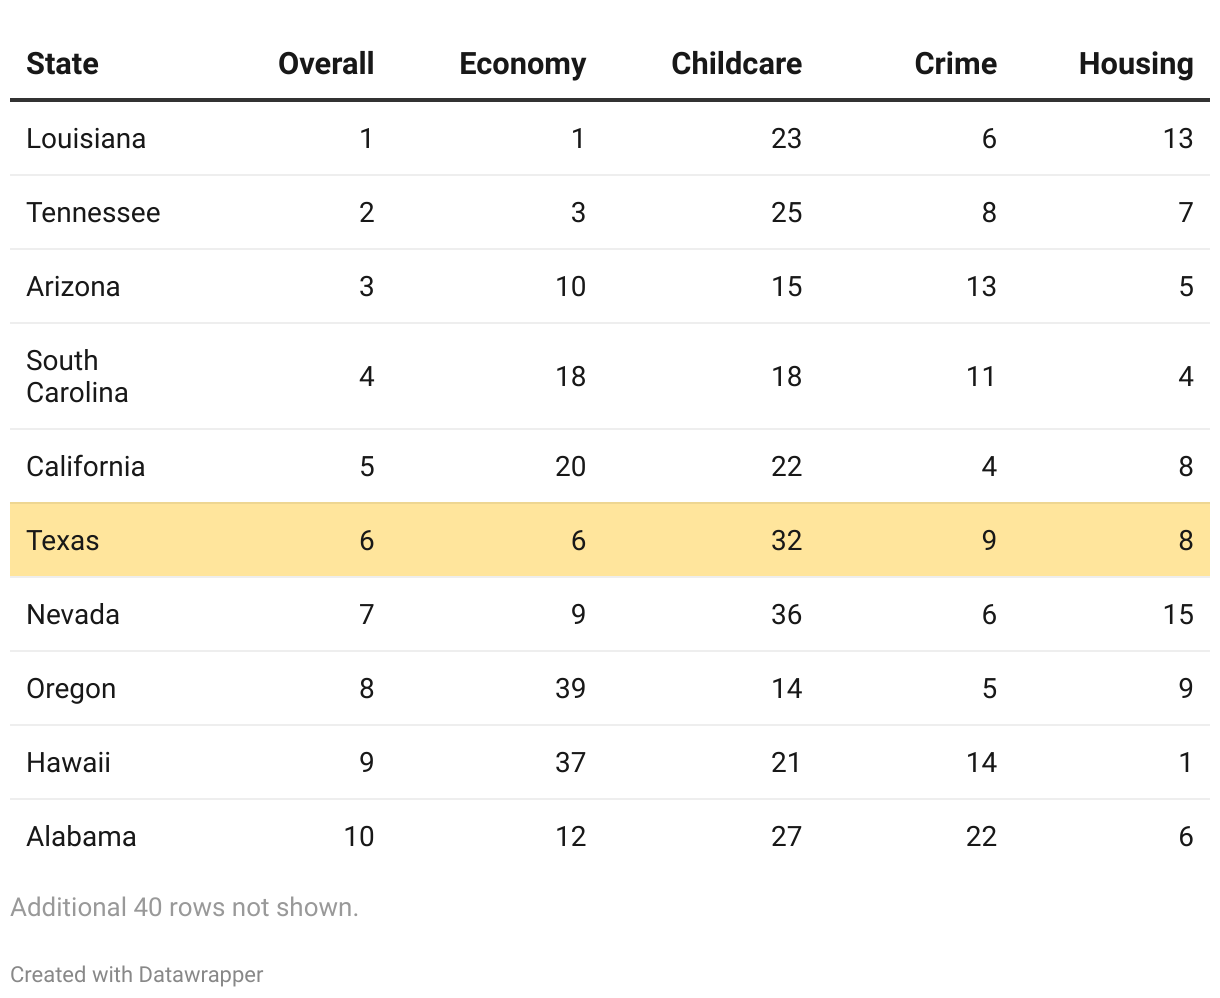Click the highlighted Texas row label

[x=63, y=540]
